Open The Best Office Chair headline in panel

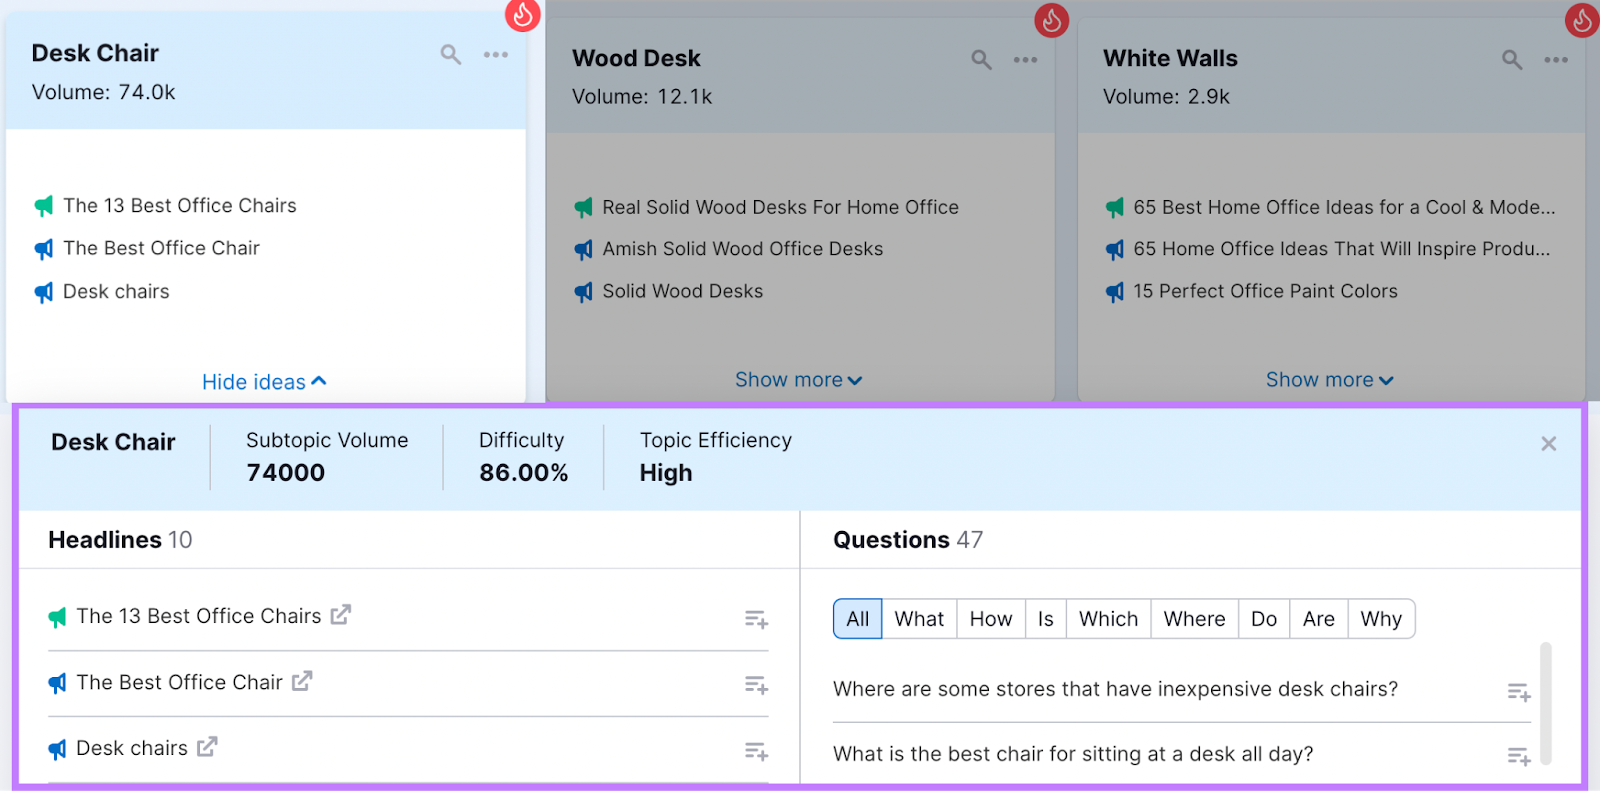180,682
